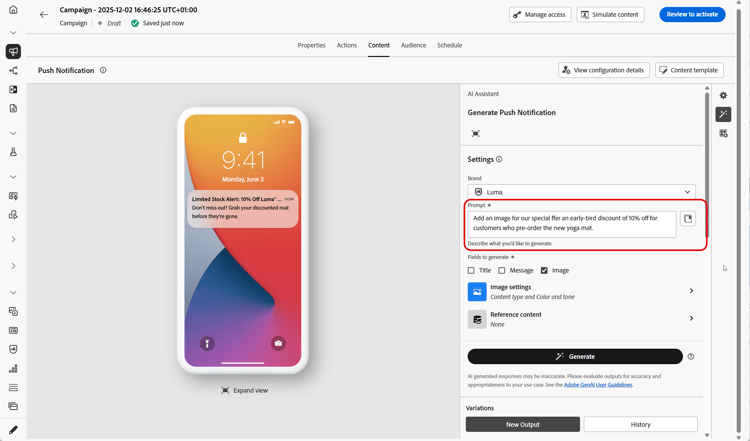Open the shield icon in left sidebar
Screen dimensions: 750x441
(x=13, y=349)
